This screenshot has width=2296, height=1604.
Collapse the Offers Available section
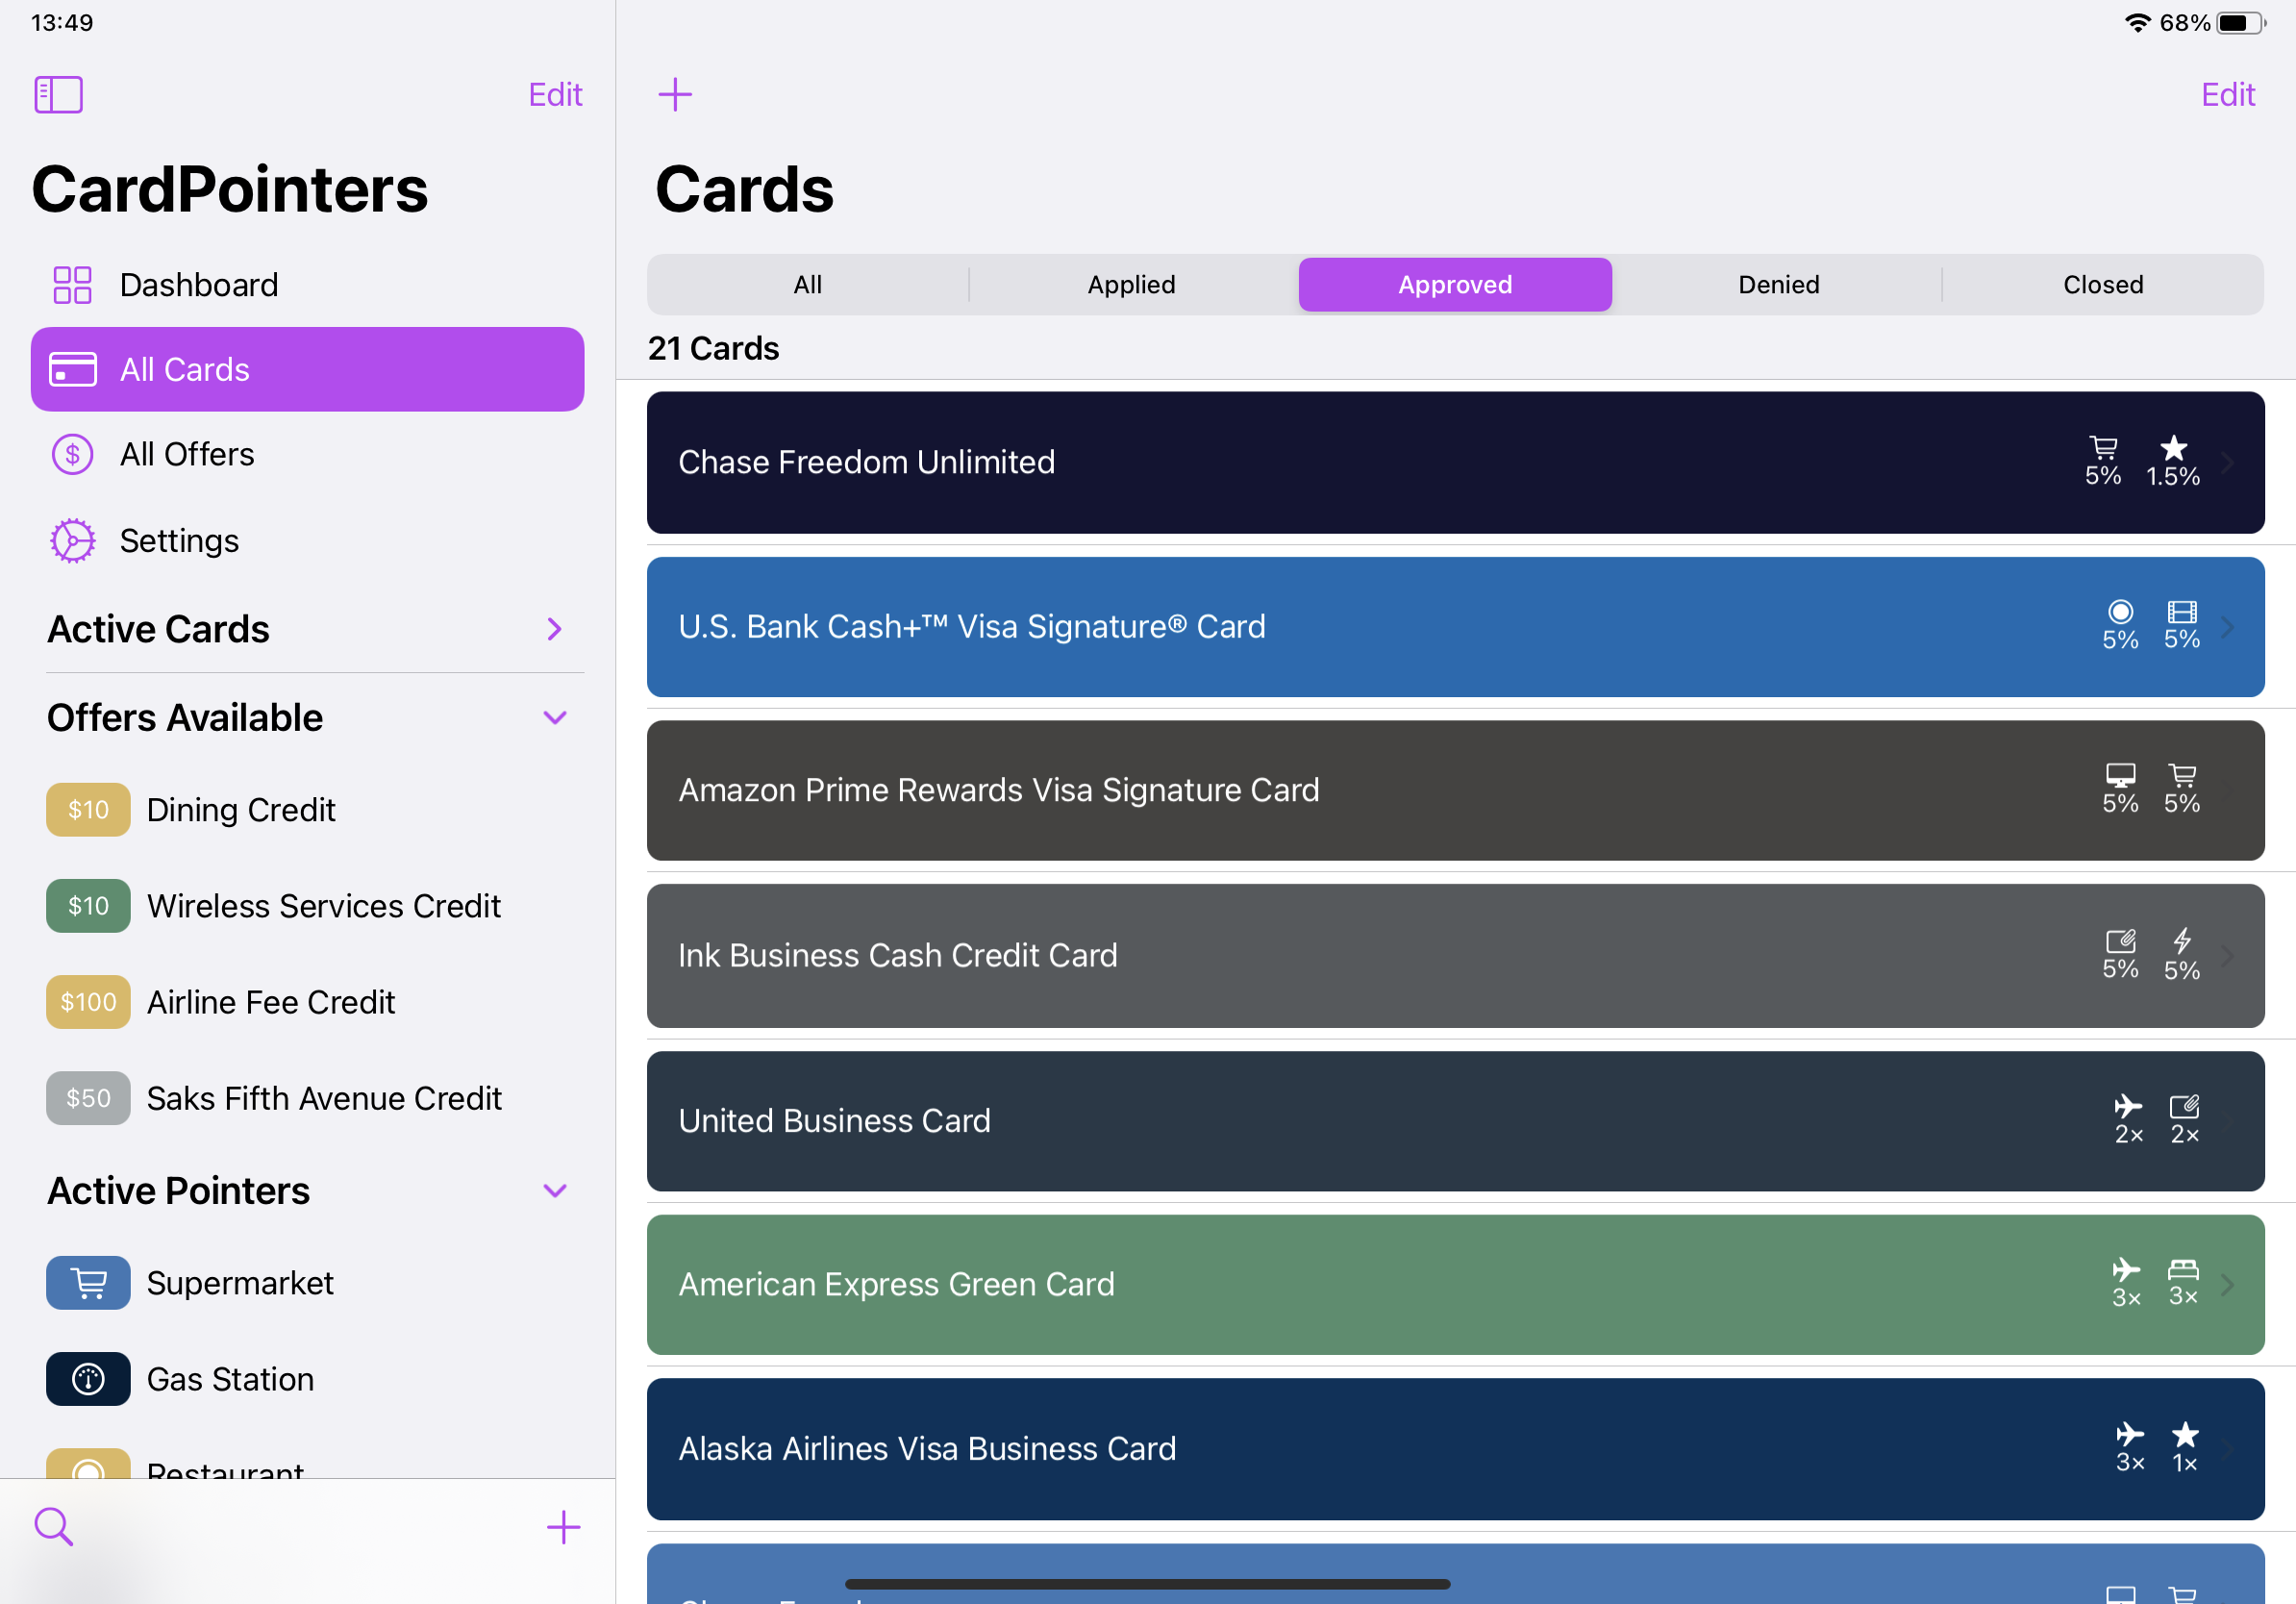[555, 718]
